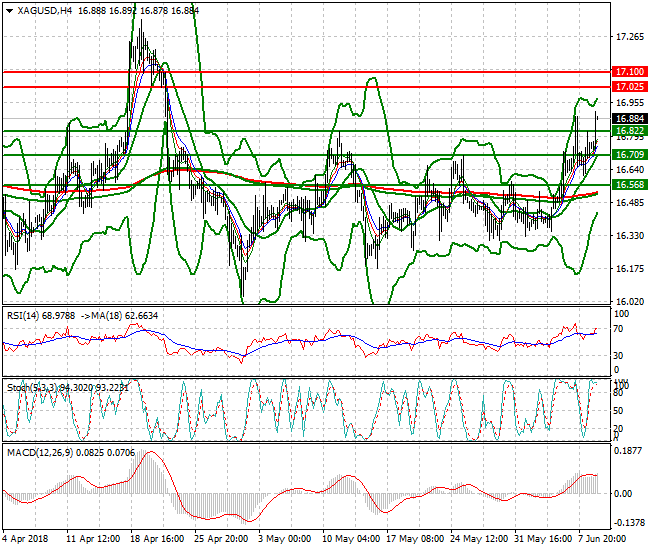The image size is (650, 550).
Task: Click the 17.265 price axis value
Action: [630, 37]
